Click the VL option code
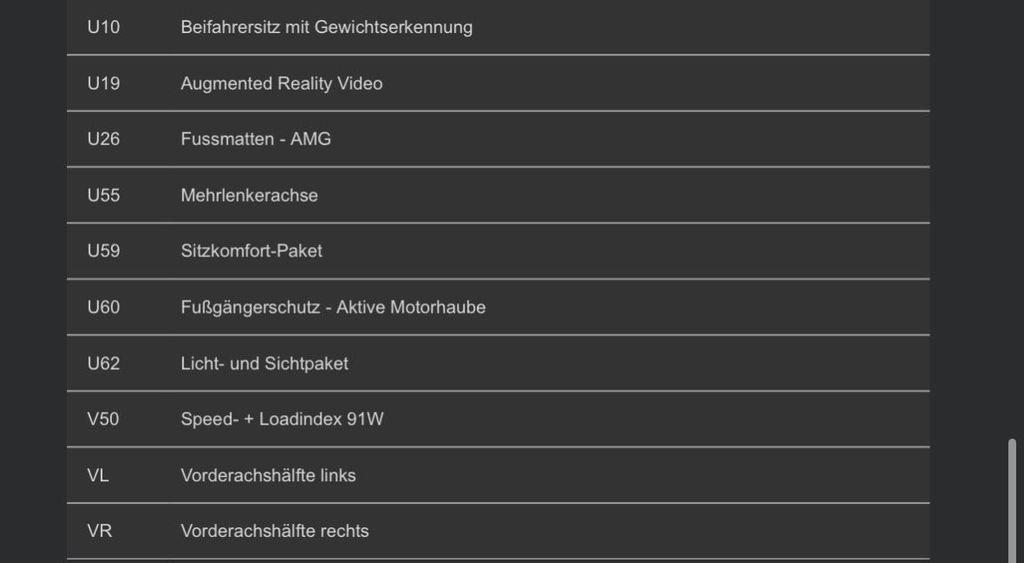Image resolution: width=1024 pixels, height=563 pixels. (x=98, y=475)
